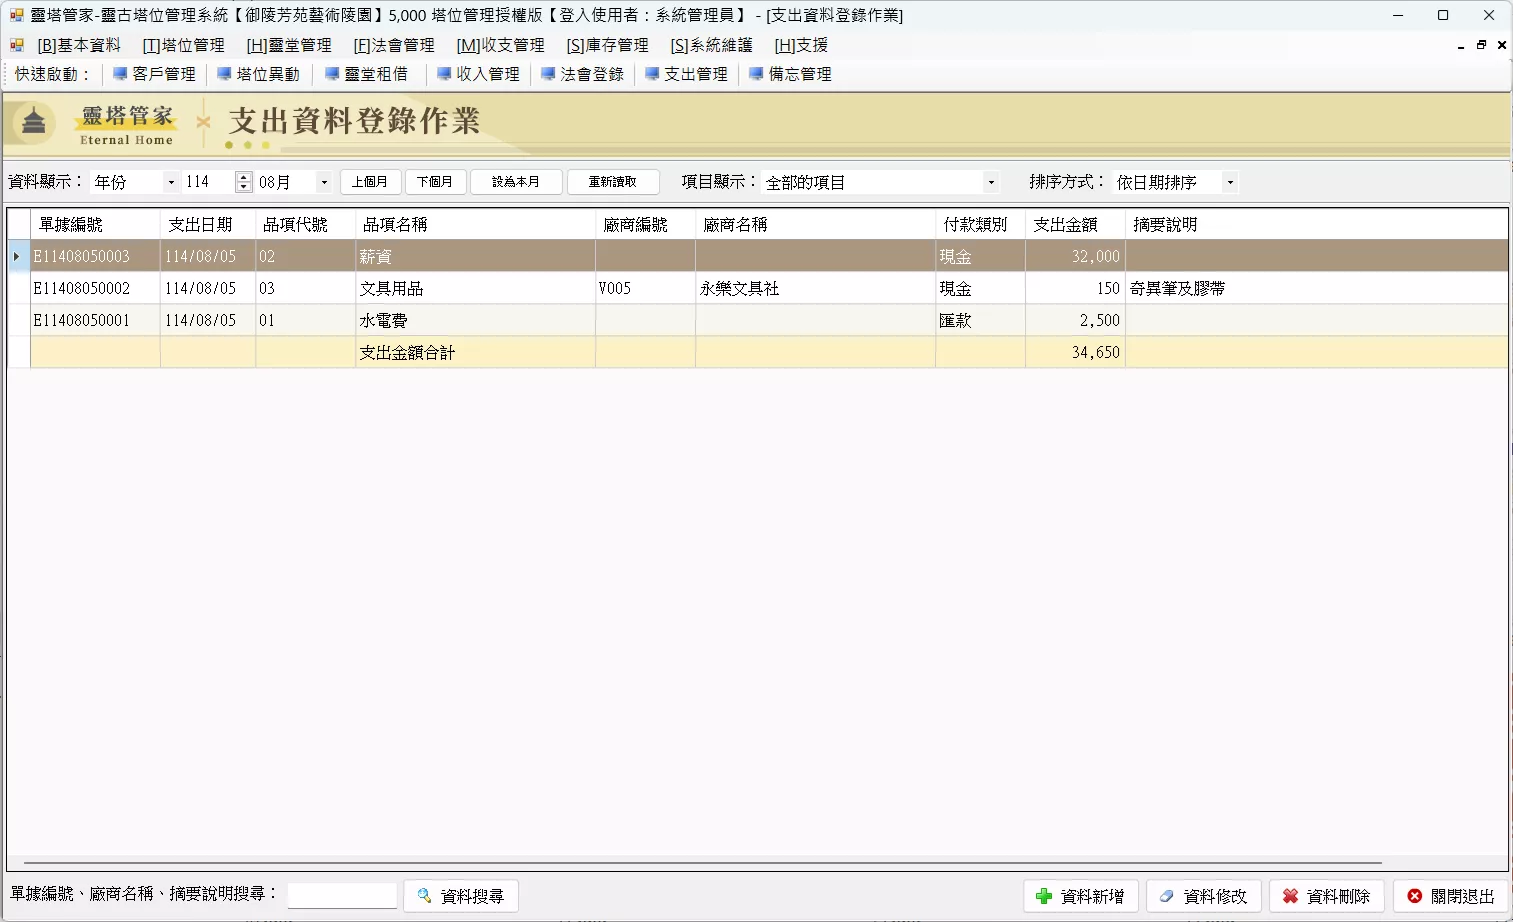
Task: Click the 32,000 amount cell
Action: (1075, 256)
